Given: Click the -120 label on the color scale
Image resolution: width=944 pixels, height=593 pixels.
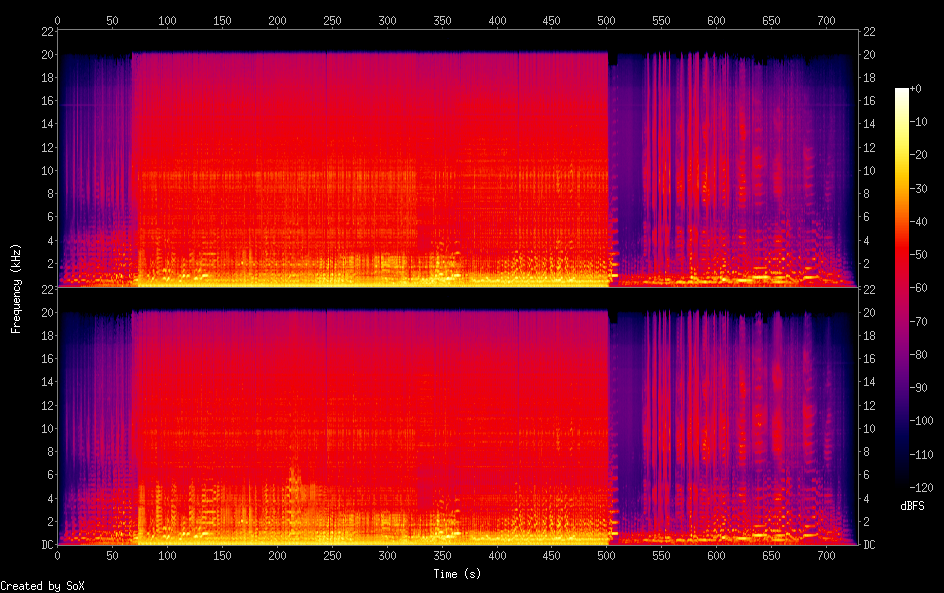Looking at the screenshot, I should click(x=920, y=486).
